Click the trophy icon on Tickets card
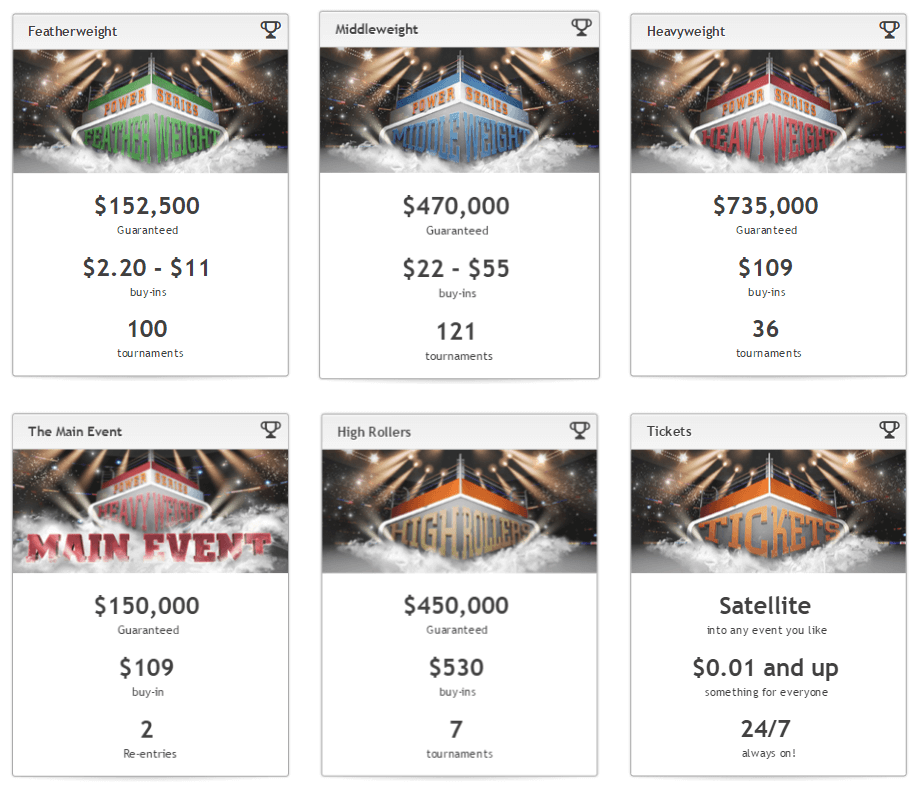918x790 pixels. point(889,430)
